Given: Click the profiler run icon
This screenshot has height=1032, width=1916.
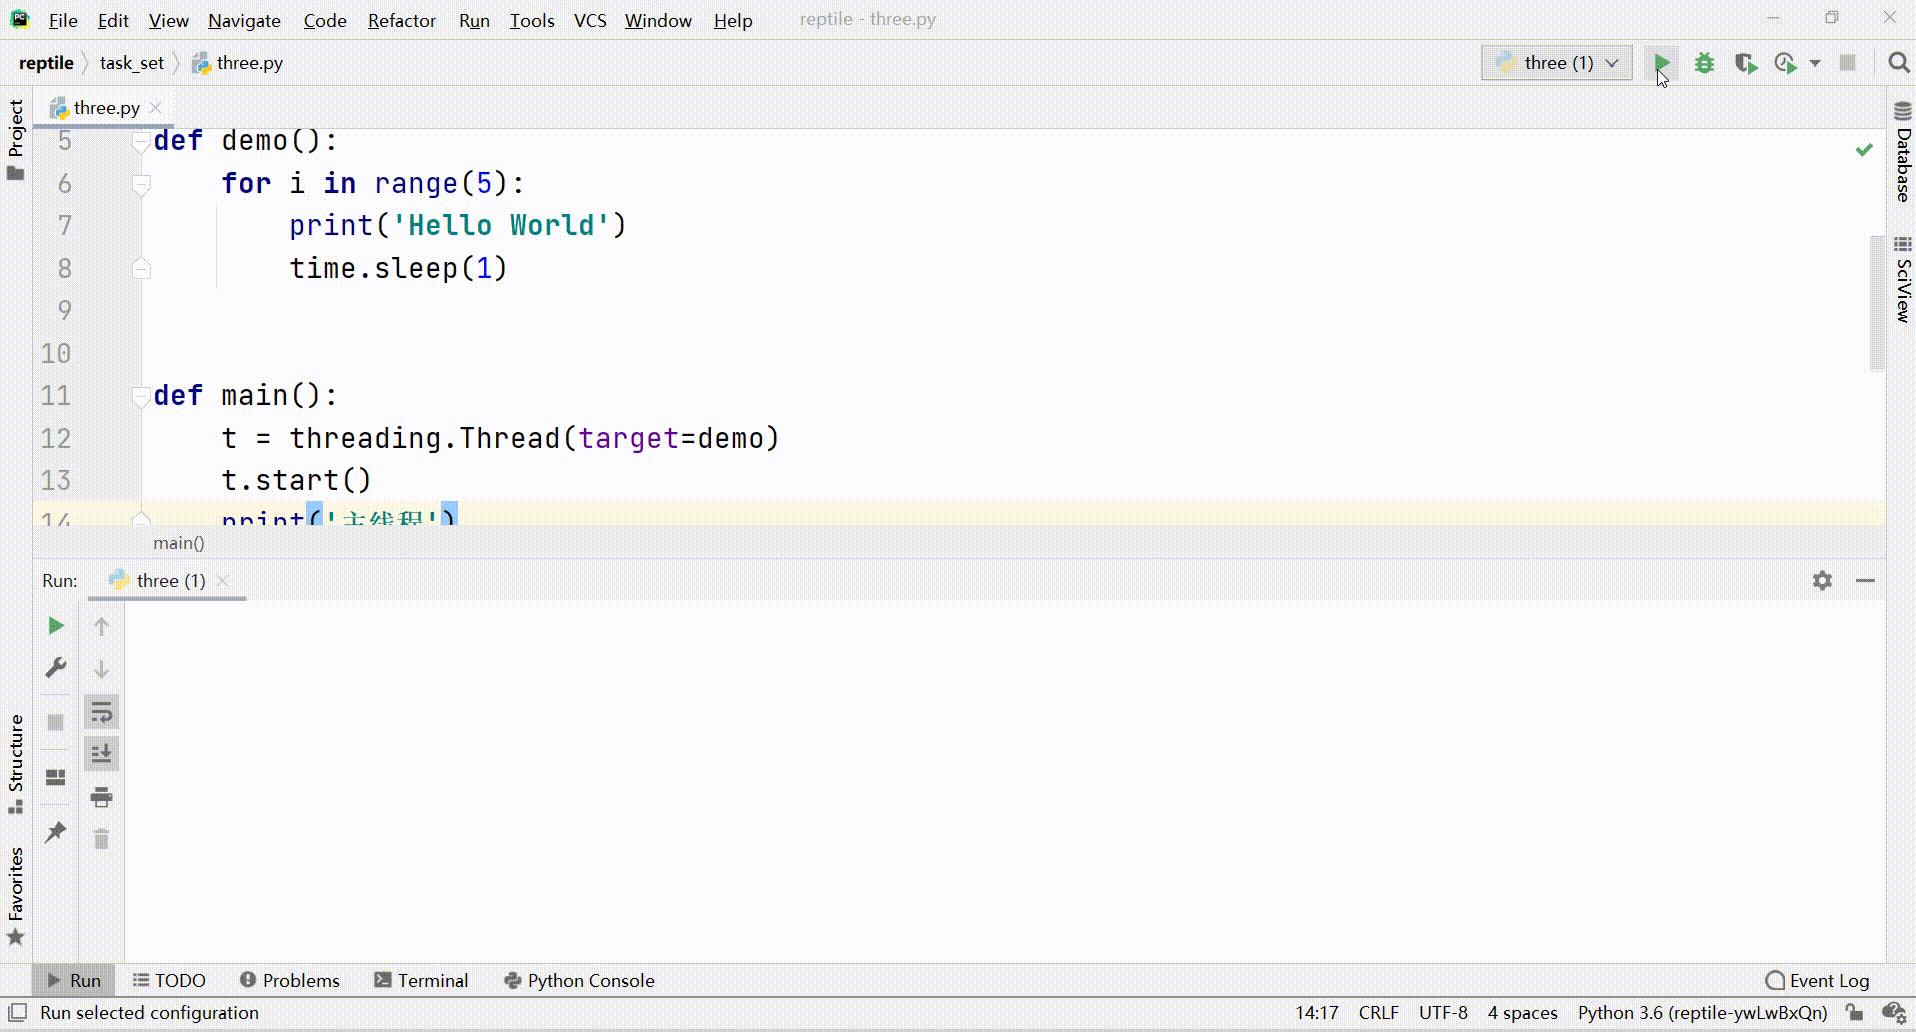Looking at the screenshot, I should point(1786,63).
